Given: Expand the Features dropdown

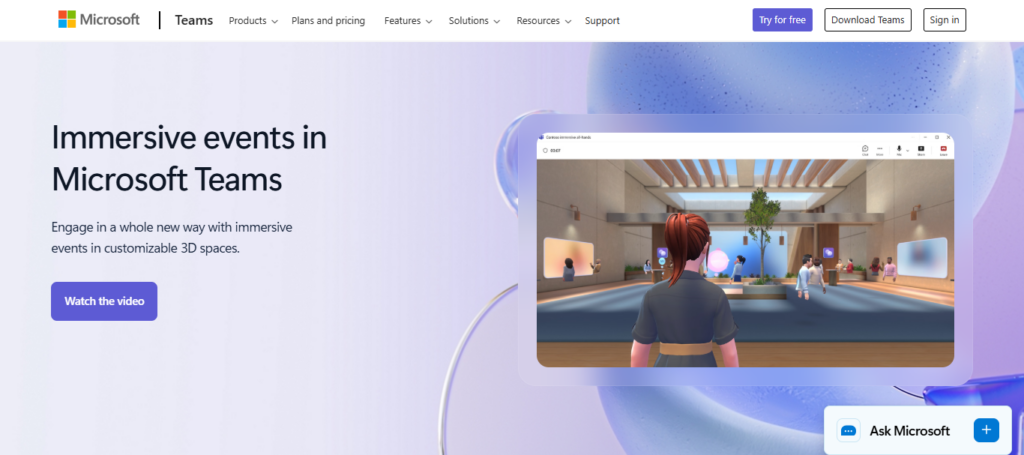Looking at the screenshot, I should [x=408, y=21].
